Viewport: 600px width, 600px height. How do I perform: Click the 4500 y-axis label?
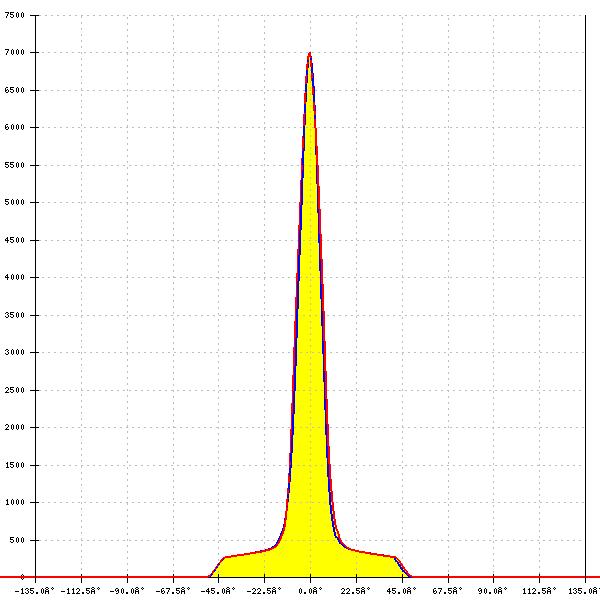click(x=15, y=240)
